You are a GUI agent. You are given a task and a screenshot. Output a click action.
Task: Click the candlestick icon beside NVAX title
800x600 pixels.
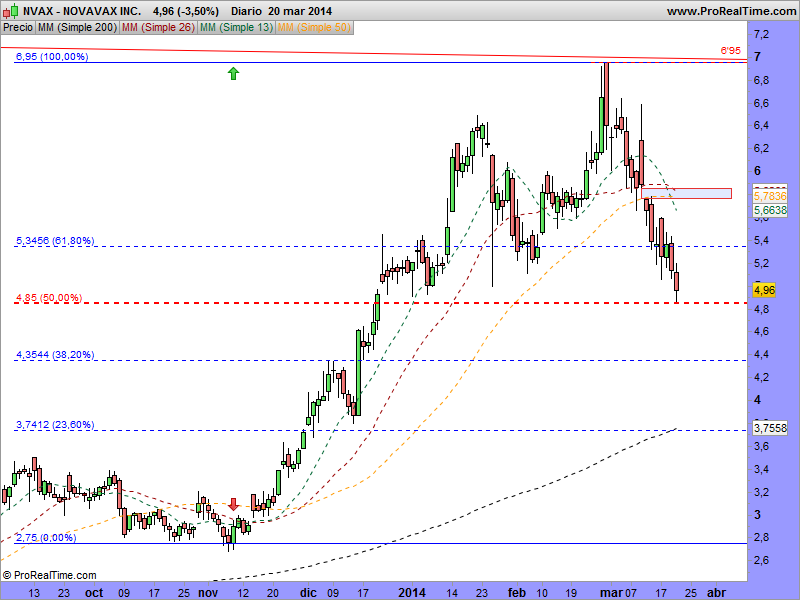(x=11, y=10)
